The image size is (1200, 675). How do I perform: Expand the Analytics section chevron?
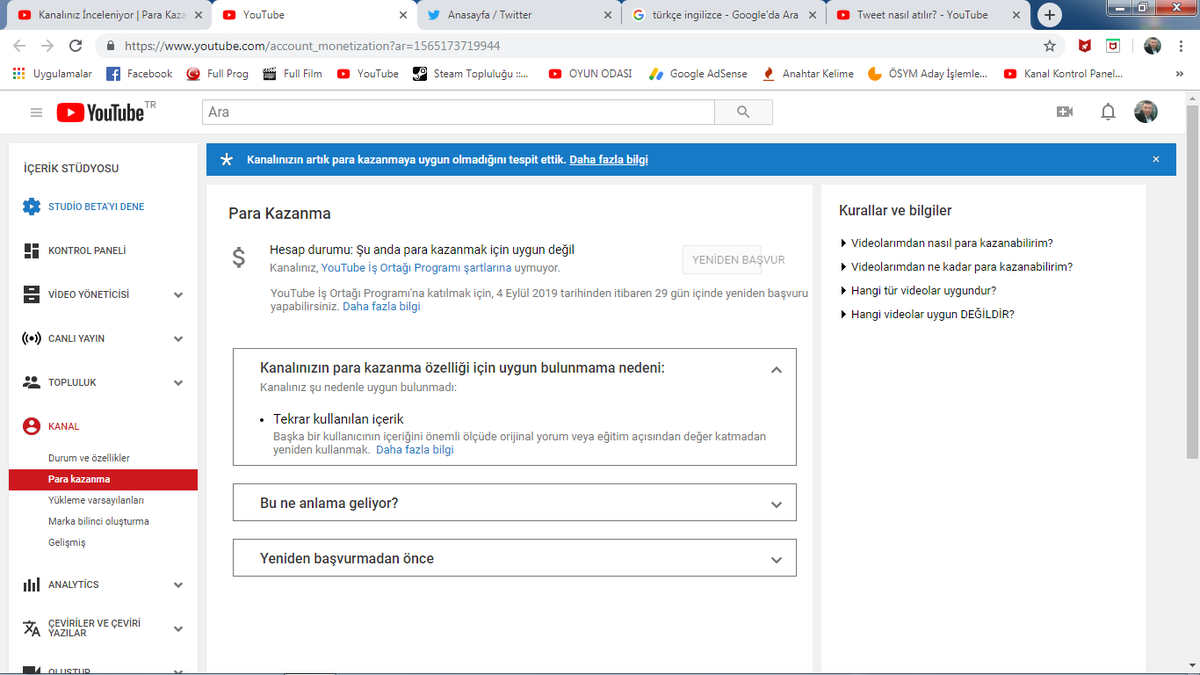click(178, 585)
